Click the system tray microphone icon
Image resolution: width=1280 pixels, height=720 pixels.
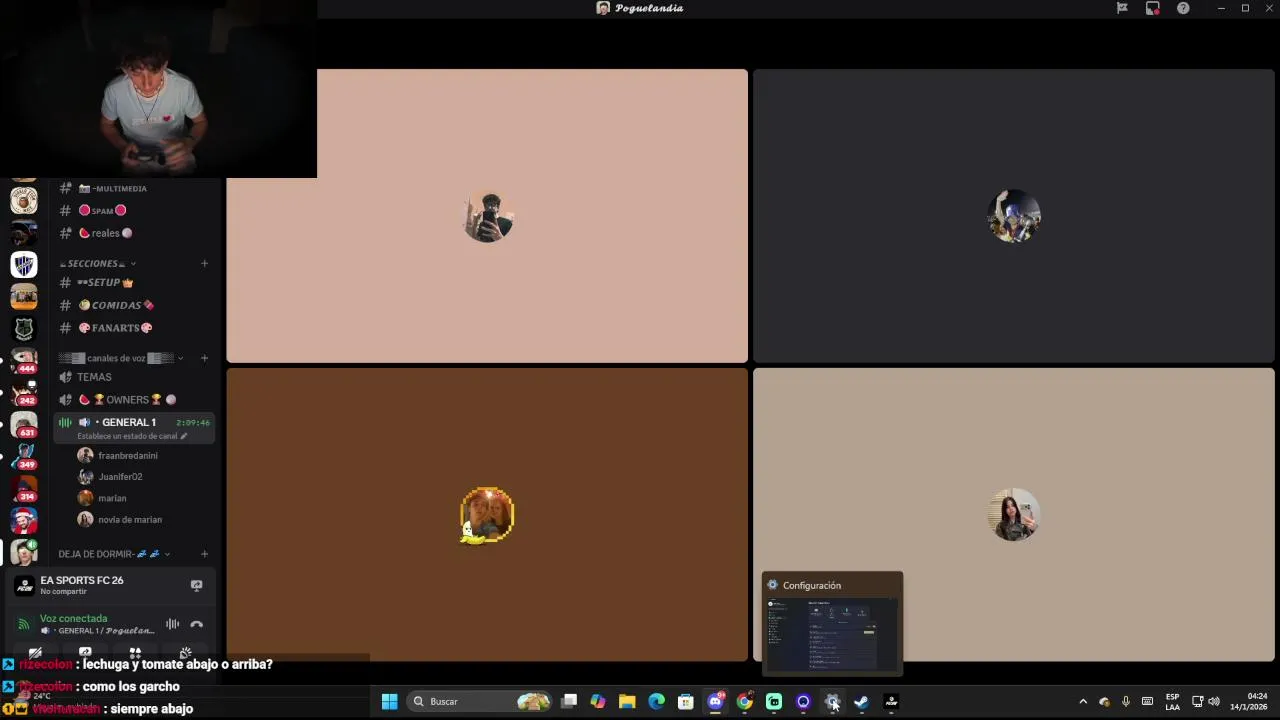coord(1126,701)
